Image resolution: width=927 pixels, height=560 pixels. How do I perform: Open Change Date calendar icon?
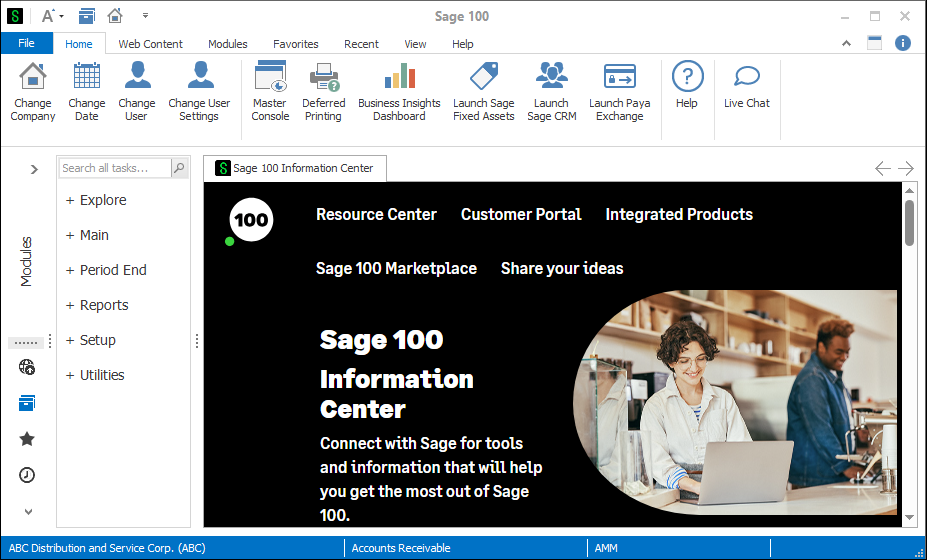coord(87,90)
